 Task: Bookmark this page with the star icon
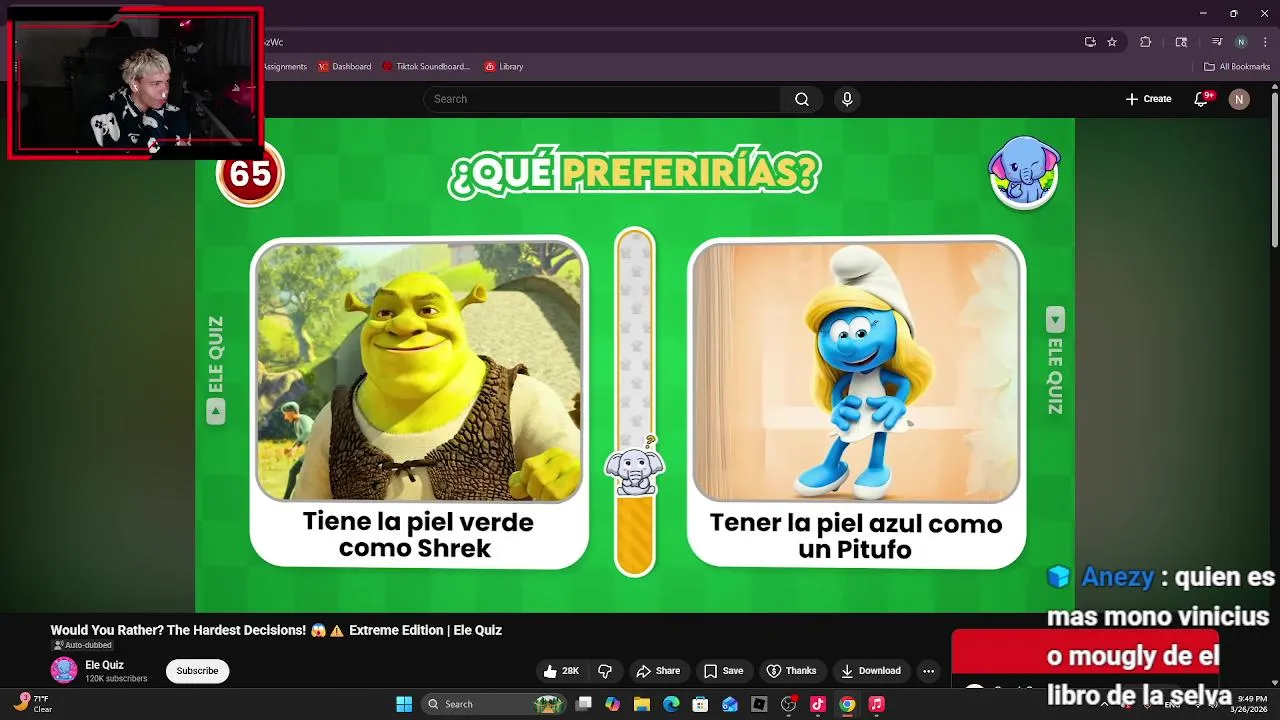coord(1112,42)
